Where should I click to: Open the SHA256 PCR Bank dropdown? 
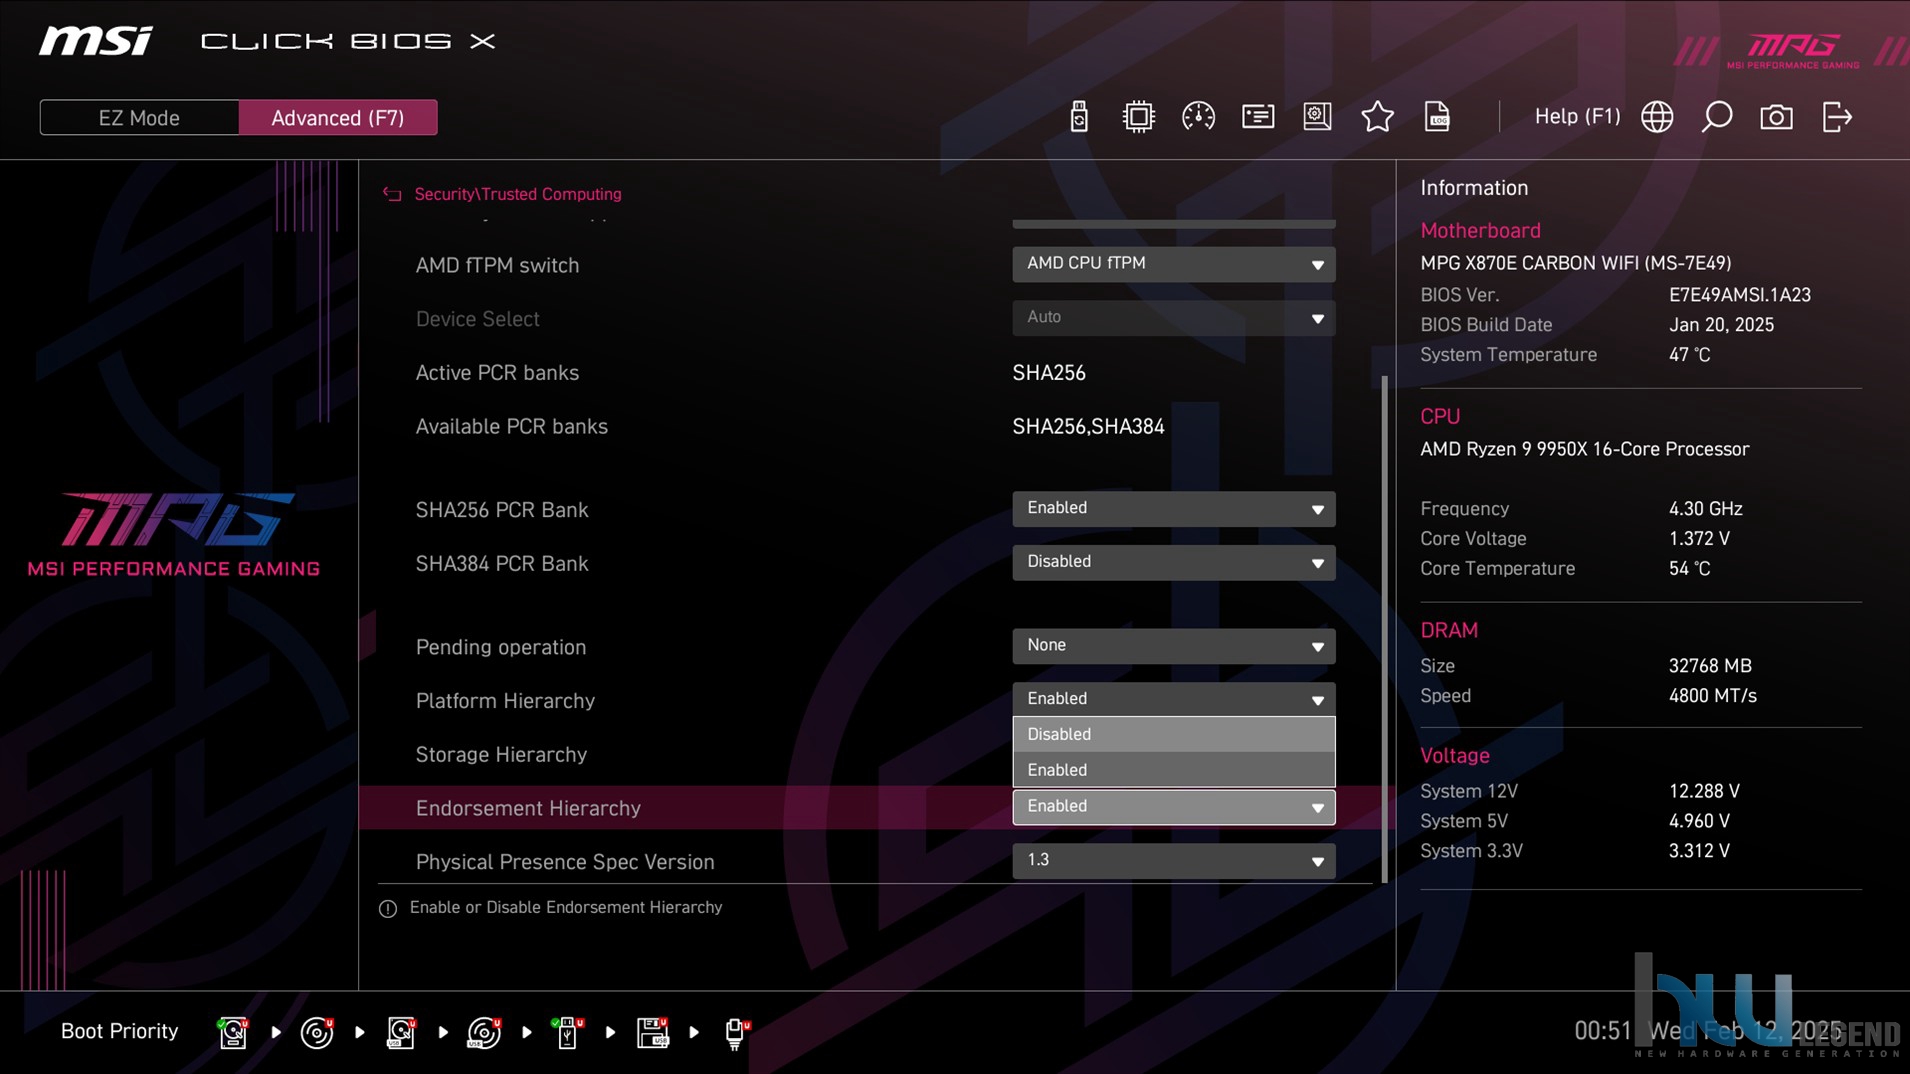click(x=1173, y=509)
